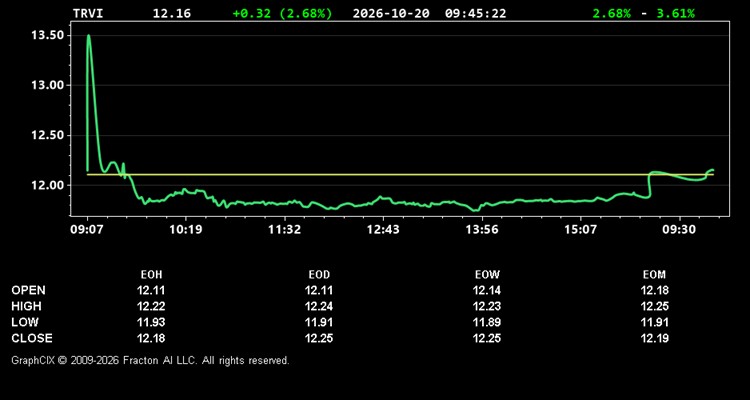The image size is (750, 400).
Task: Select the EOD high value 12.24
Action: click(x=319, y=307)
